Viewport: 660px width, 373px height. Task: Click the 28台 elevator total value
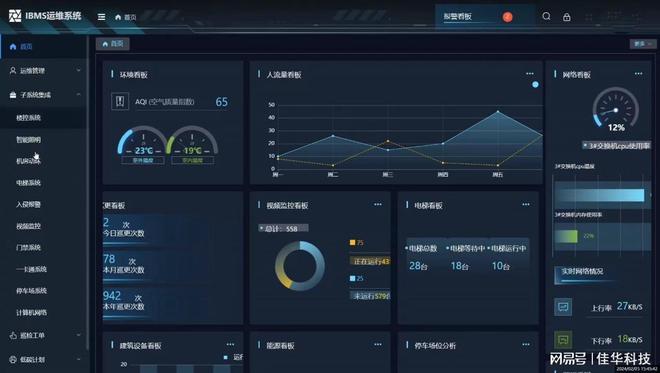pos(418,266)
